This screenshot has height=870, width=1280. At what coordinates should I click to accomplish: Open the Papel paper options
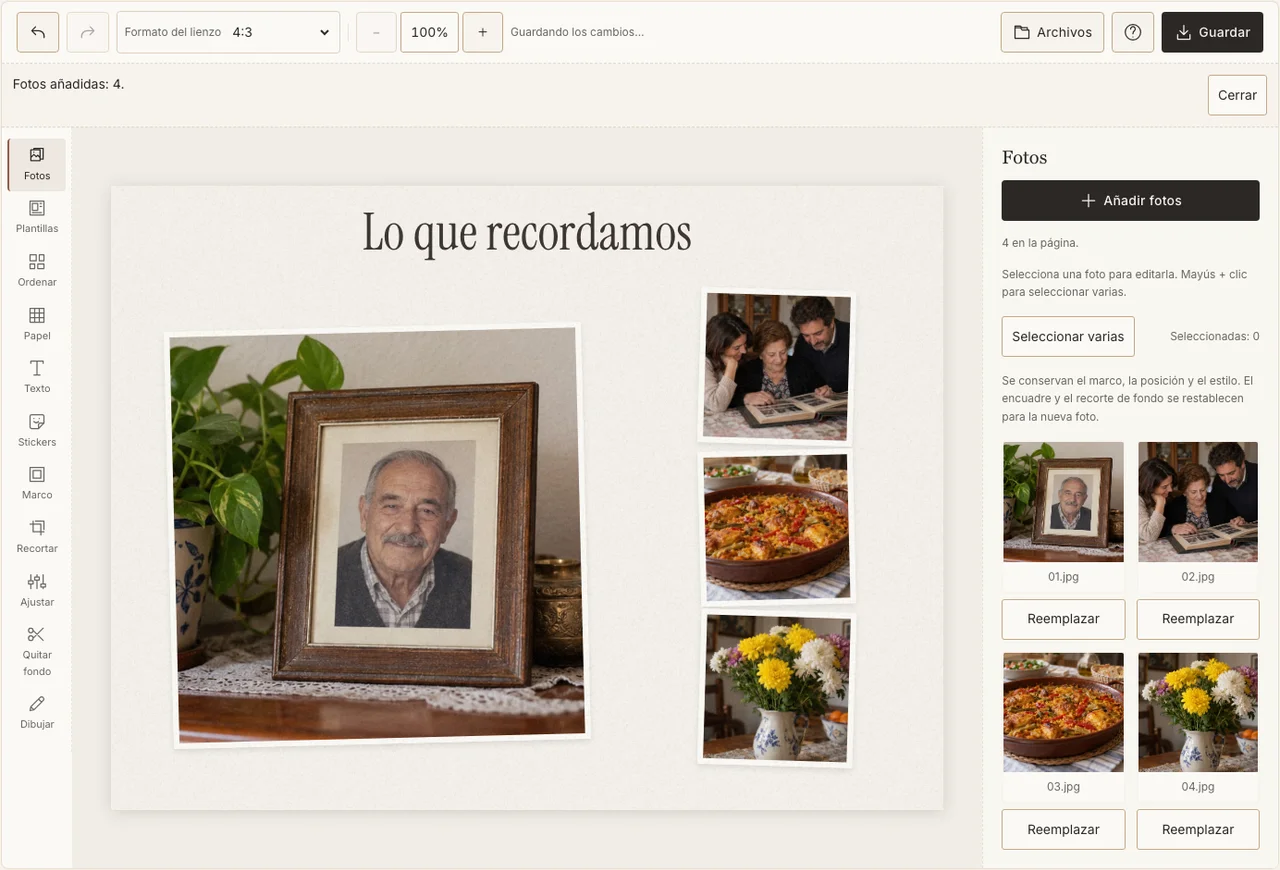pyautogui.click(x=37, y=325)
